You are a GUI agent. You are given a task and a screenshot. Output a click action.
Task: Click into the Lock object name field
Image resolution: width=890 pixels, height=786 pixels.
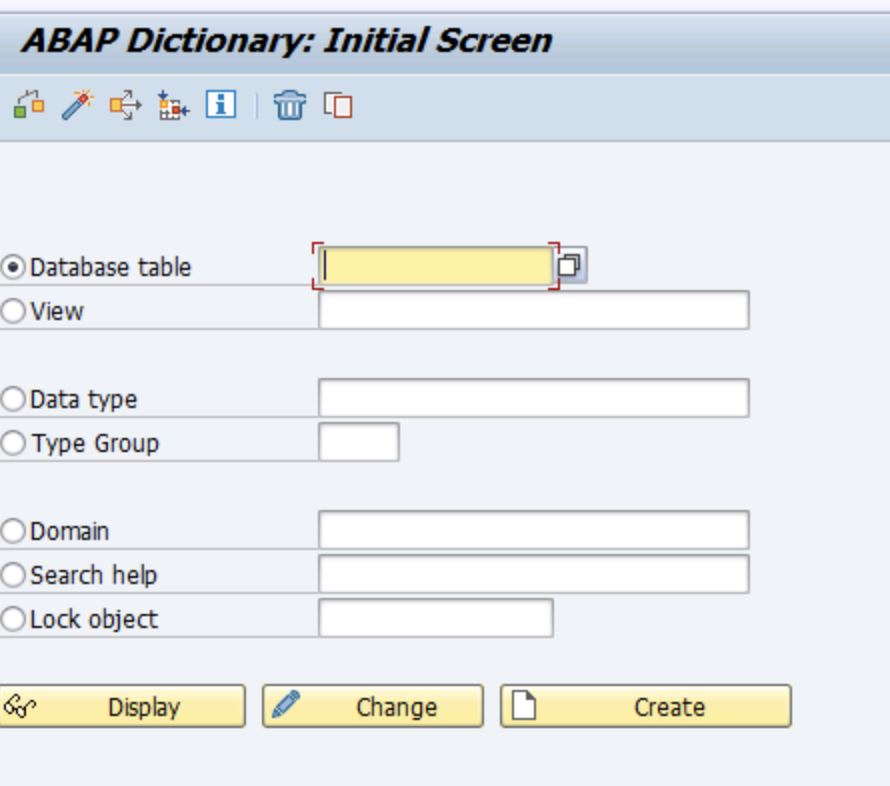[x=435, y=618]
